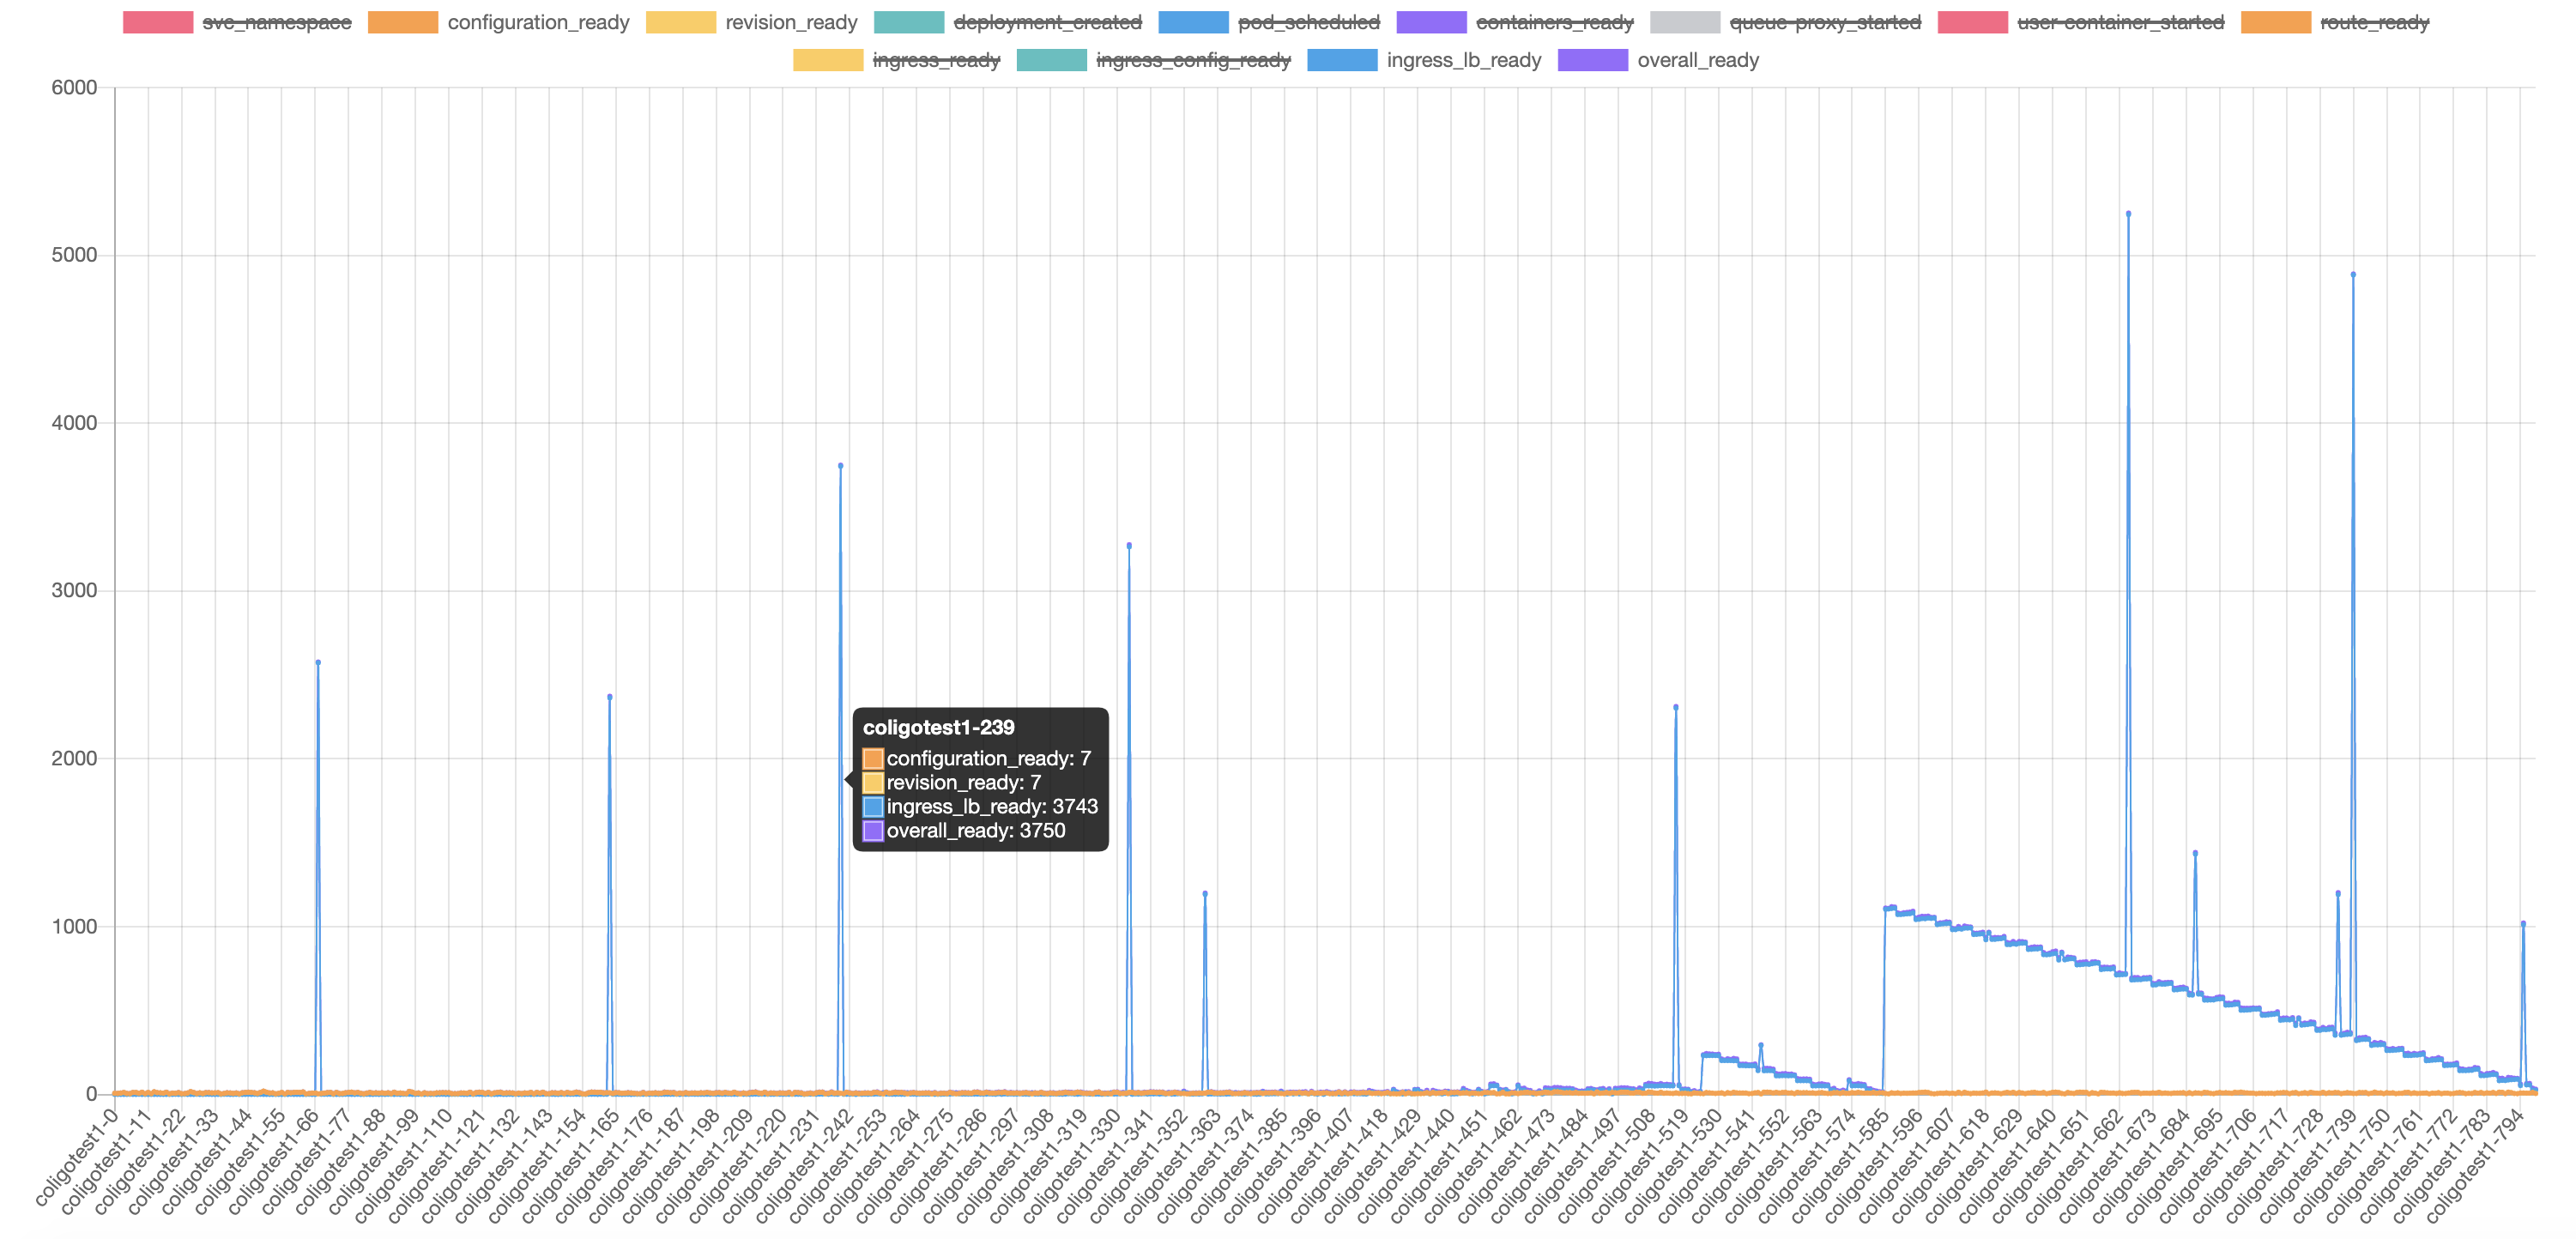Toggle the route_ready legend label
This screenshot has width=2576, height=1239.
(x=2374, y=22)
